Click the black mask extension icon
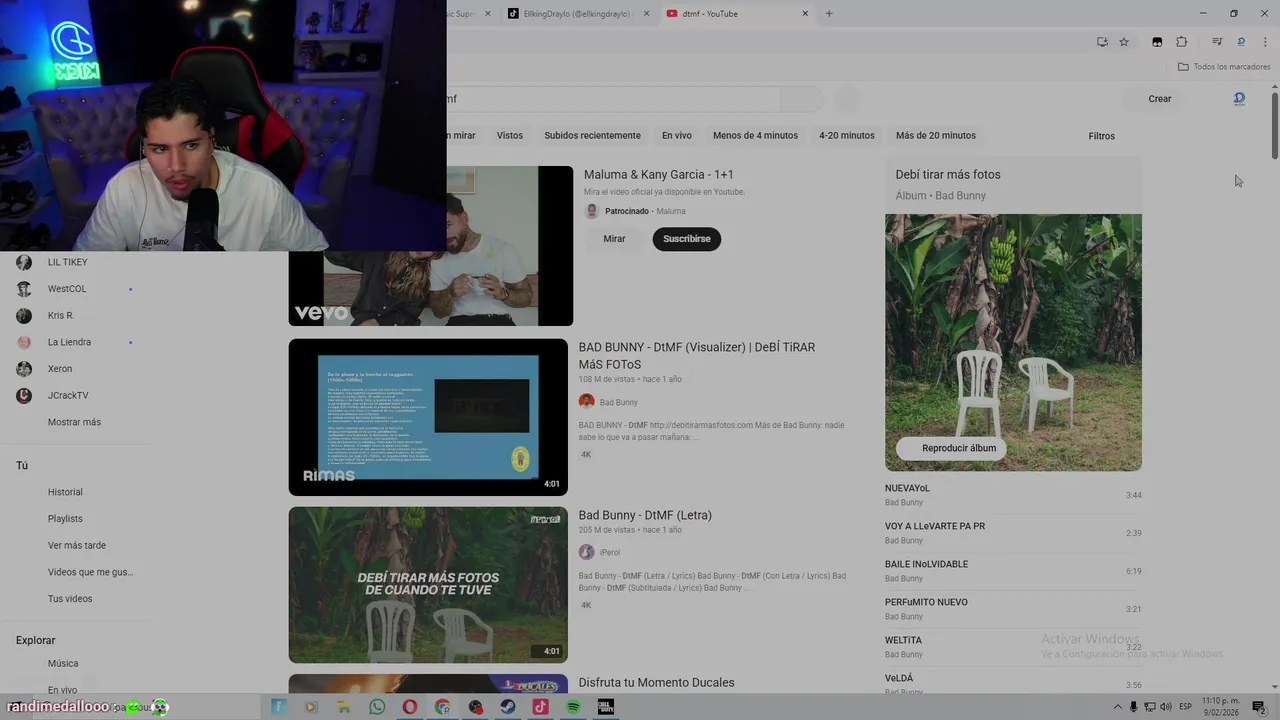Viewport: 1280px width, 720px height. (x=1157, y=42)
